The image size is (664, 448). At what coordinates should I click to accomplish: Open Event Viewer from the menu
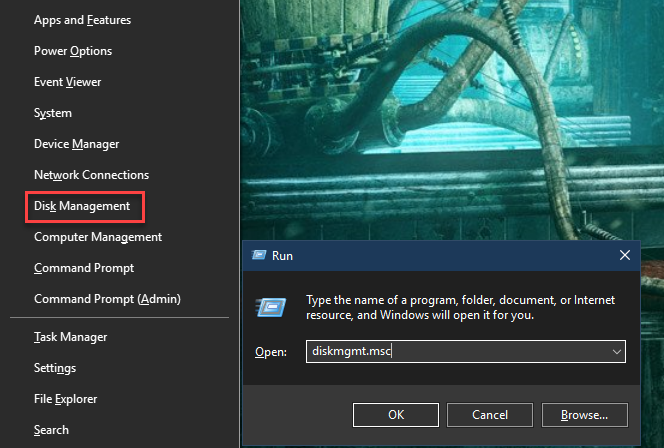pos(67,82)
